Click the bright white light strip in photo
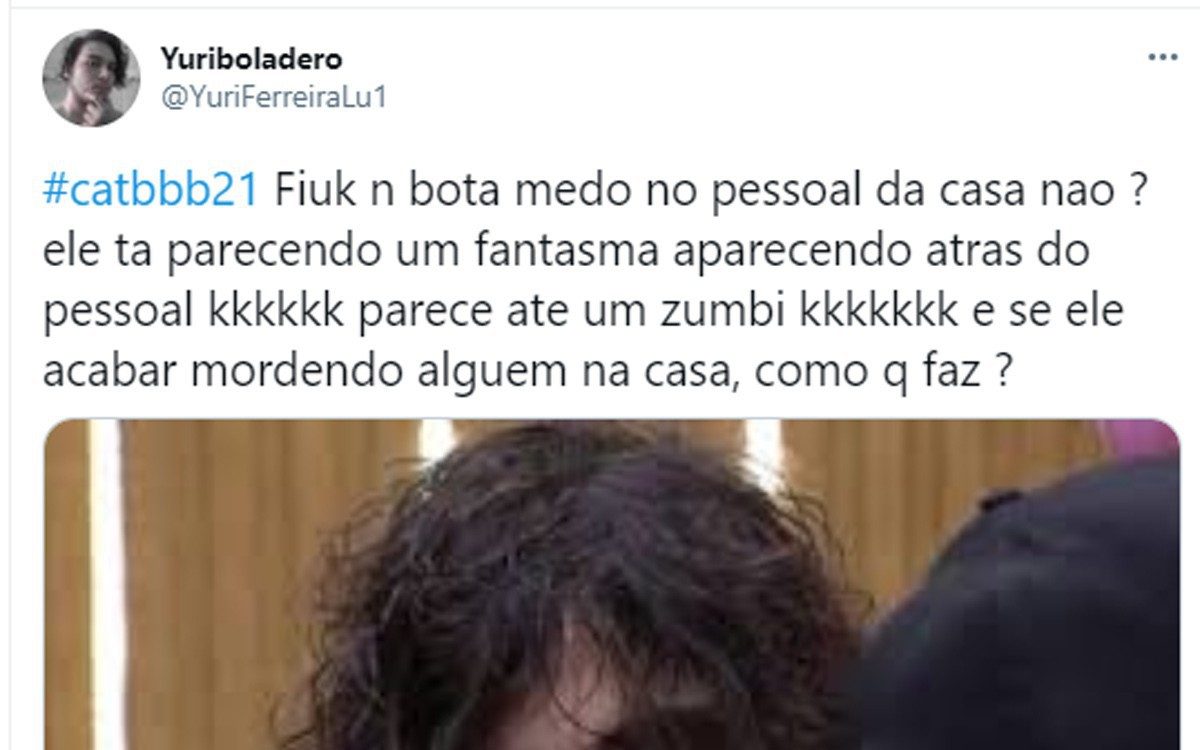This screenshot has height=750, width=1200. click(107, 584)
